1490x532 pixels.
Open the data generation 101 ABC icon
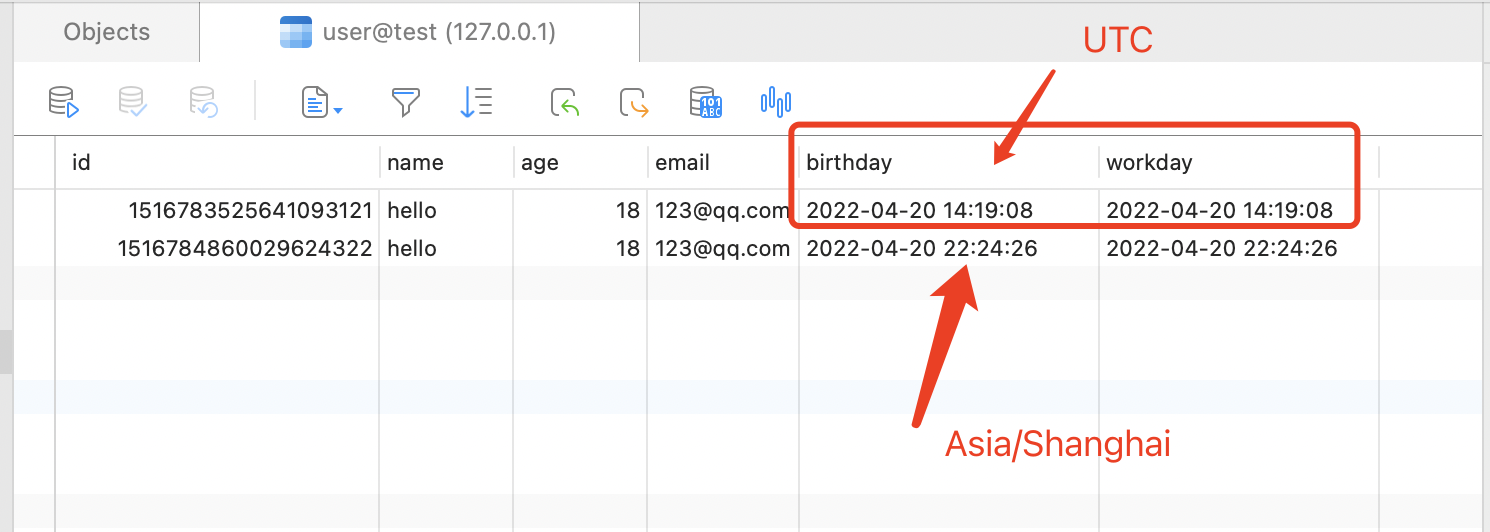pyautogui.click(x=706, y=101)
